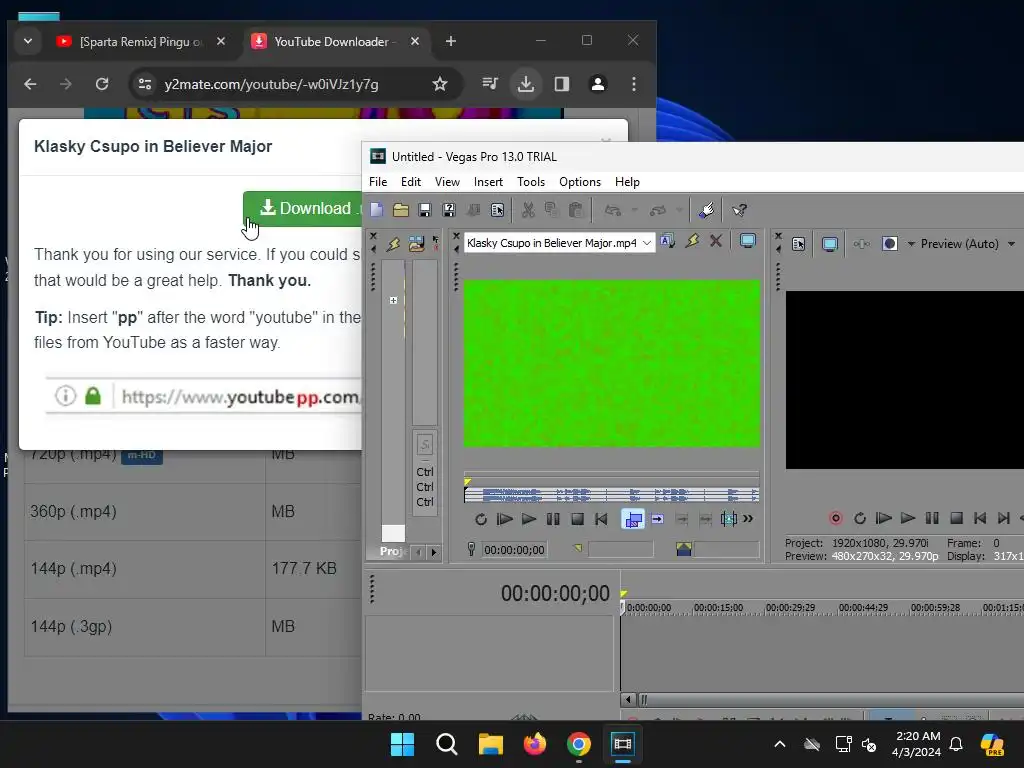
Task: Create a new project in Vegas Pro toolbar
Action: click(377, 210)
